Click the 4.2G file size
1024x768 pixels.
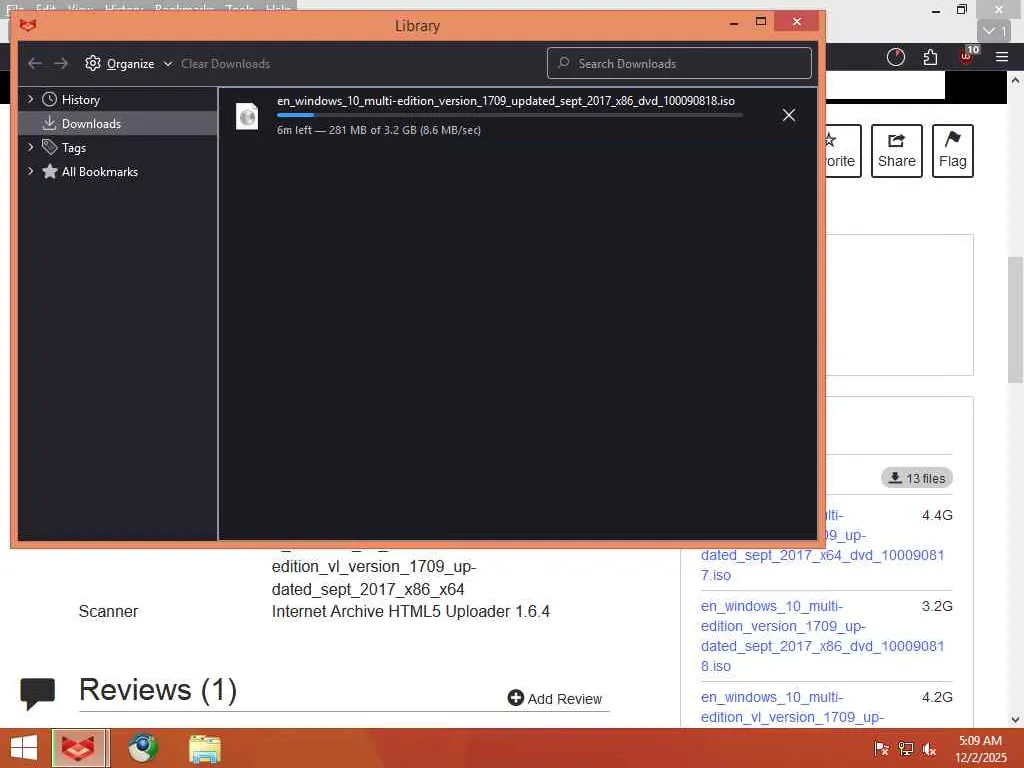click(x=937, y=697)
